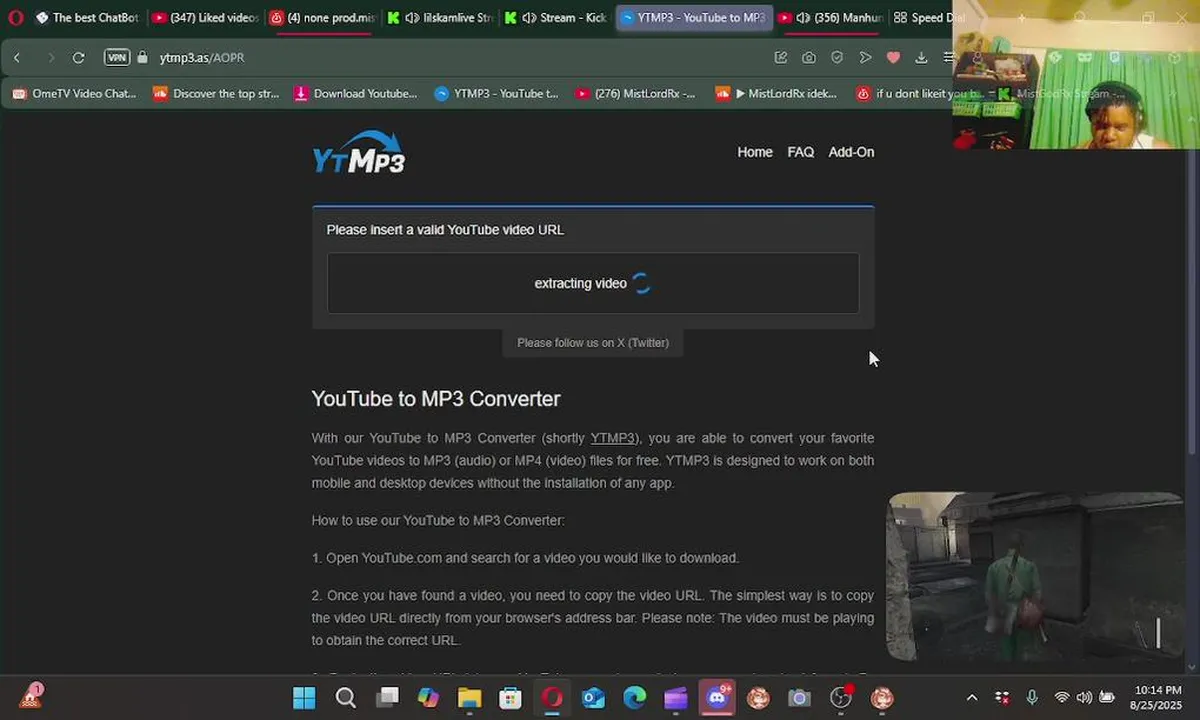Open Outlook from the taskbar
Image resolution: width=1200 pixels, height=720 pixels.
coord(594,697)
